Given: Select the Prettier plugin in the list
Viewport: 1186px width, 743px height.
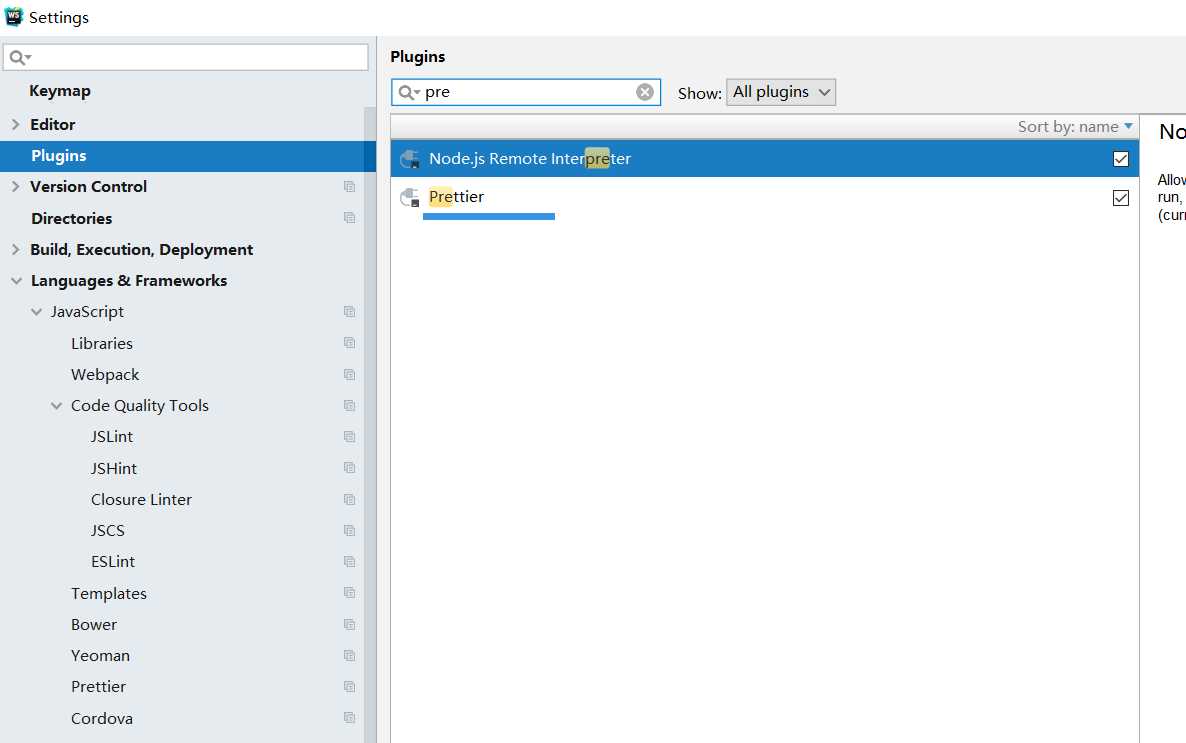Looking at the screenshot, I should (764, 197).
